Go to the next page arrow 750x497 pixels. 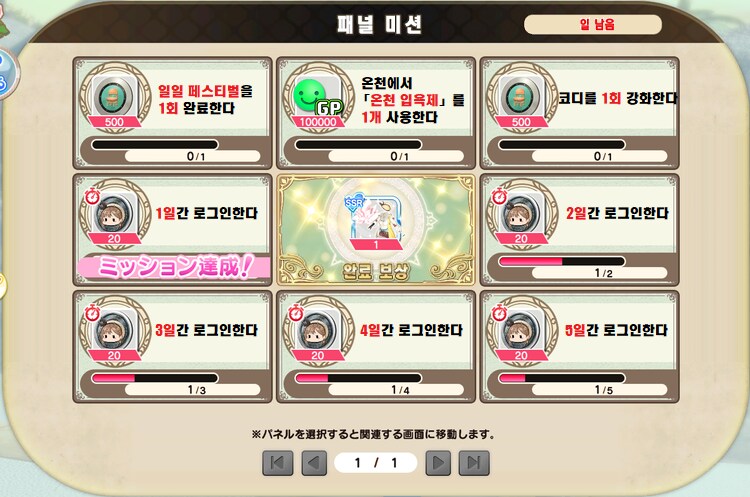click(x=438, y=463)
